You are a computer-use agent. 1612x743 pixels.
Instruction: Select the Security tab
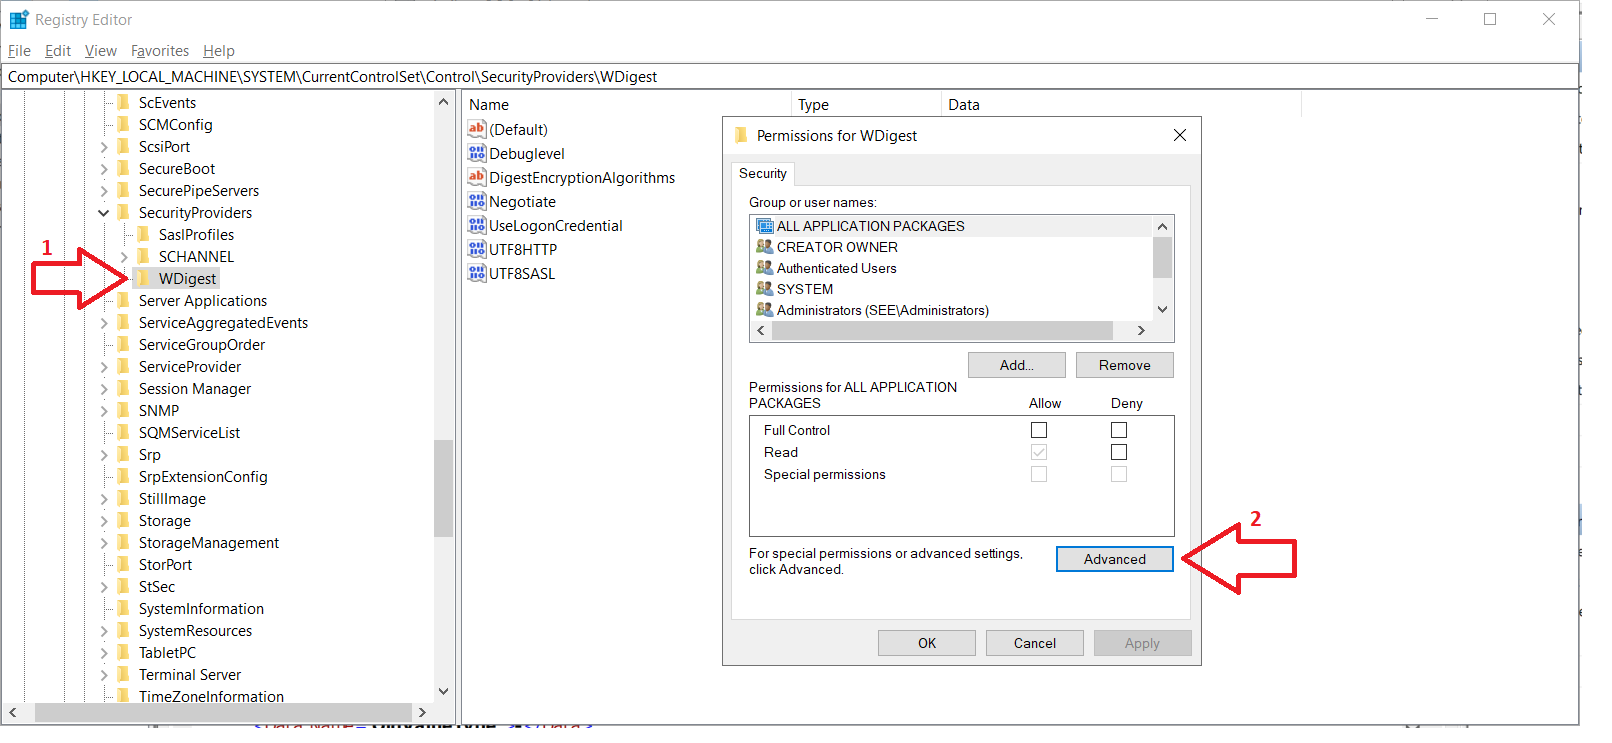(x=763, y=173)
